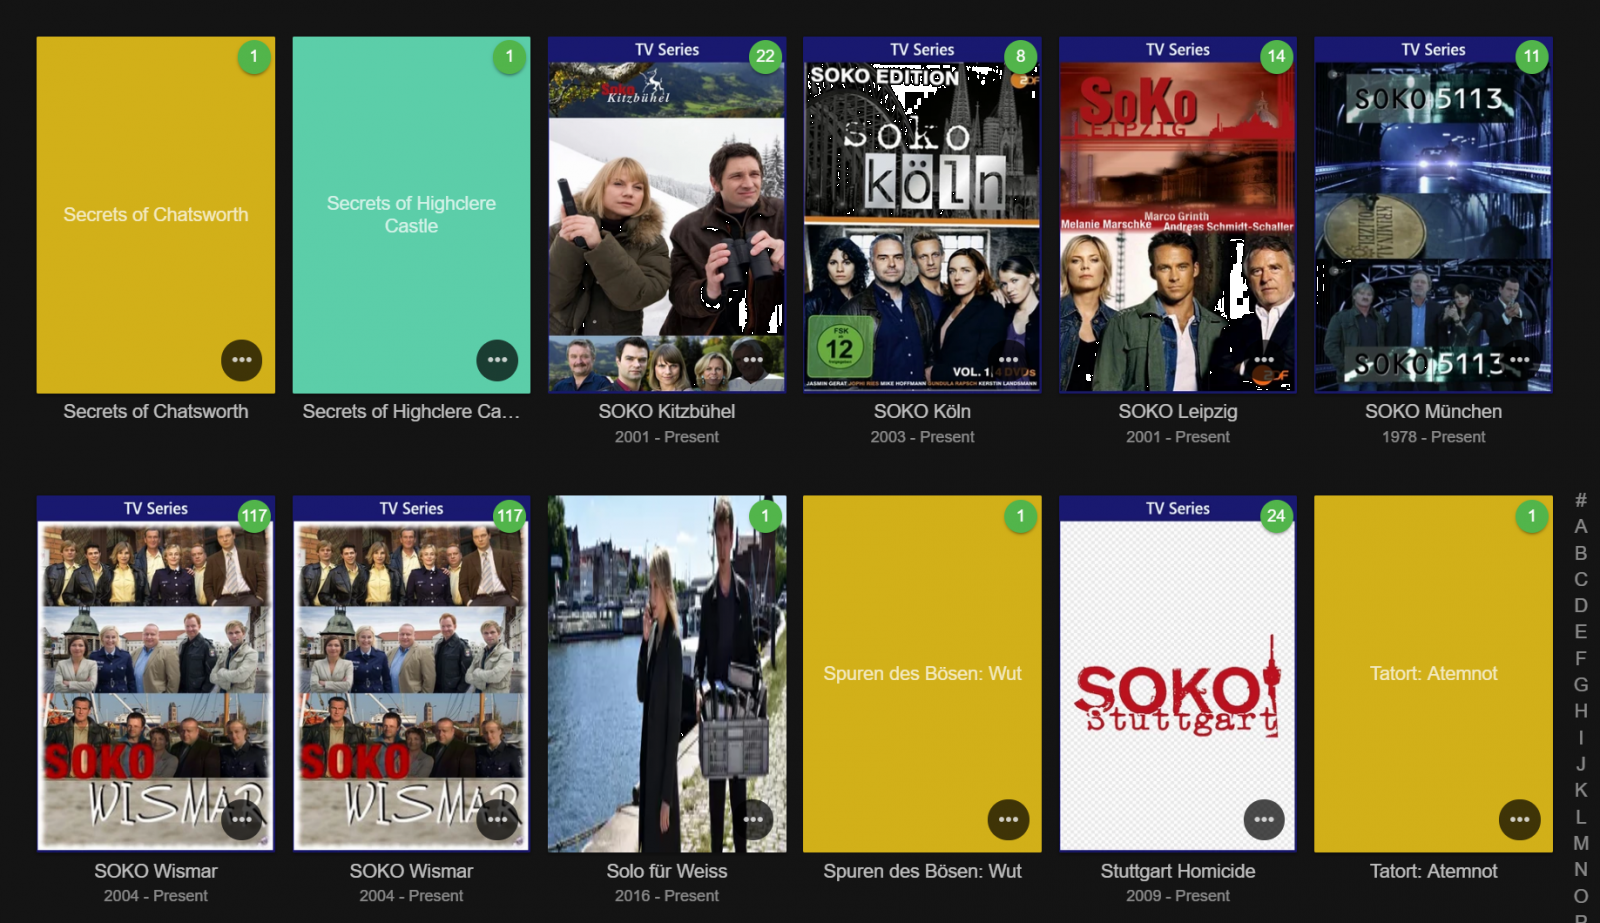Open the yellow Secrets of Chatsworth placeholder card
The width and height of the screenshot is (1600, 923).
tap(156, 215)
